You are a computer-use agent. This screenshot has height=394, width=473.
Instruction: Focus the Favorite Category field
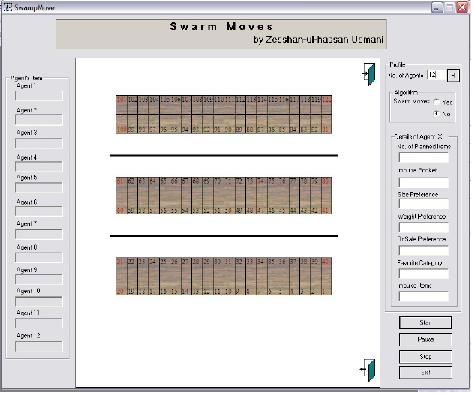tap(424, 273)
